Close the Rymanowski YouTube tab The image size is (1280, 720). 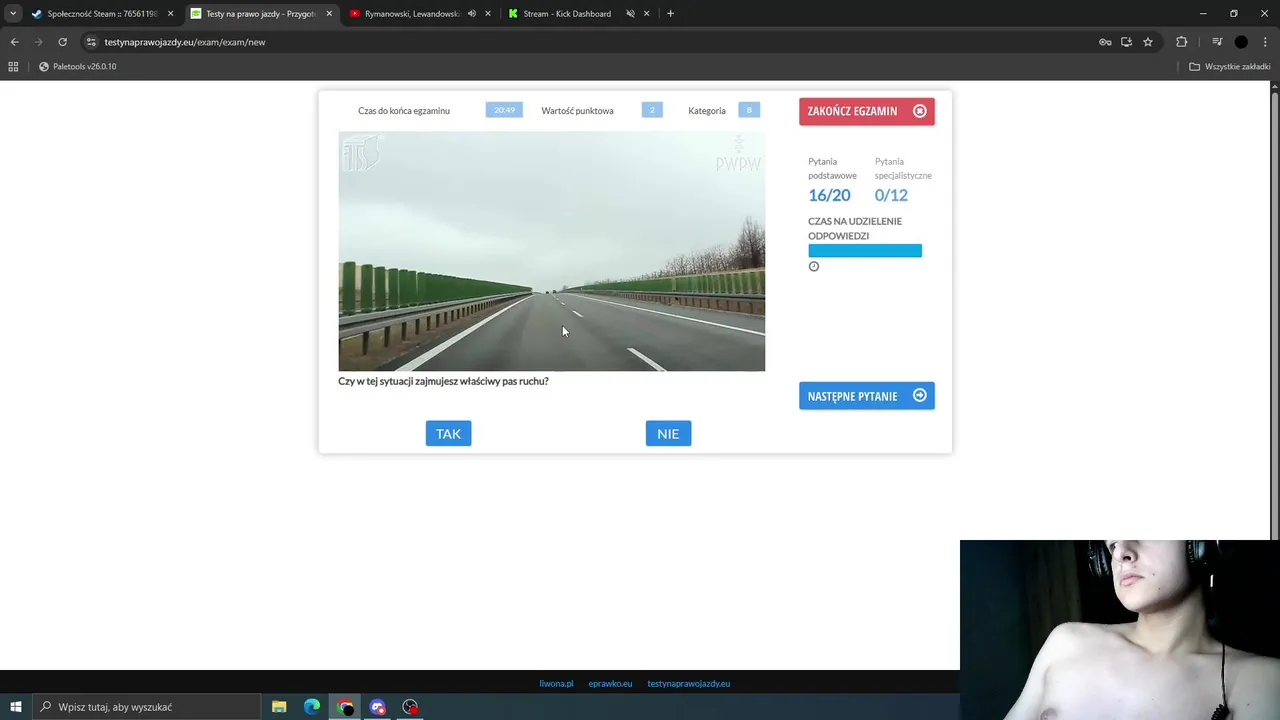point(488,14)
